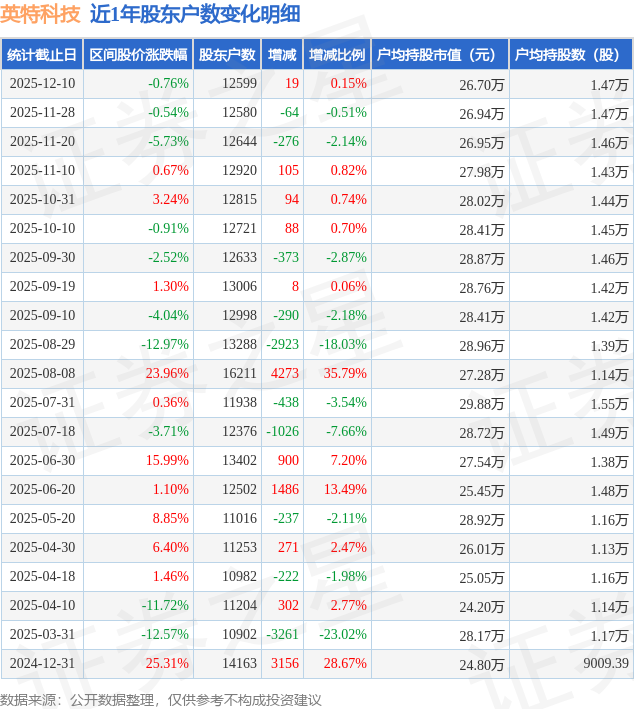Click the 23.96% price change value

click(167, 374)
